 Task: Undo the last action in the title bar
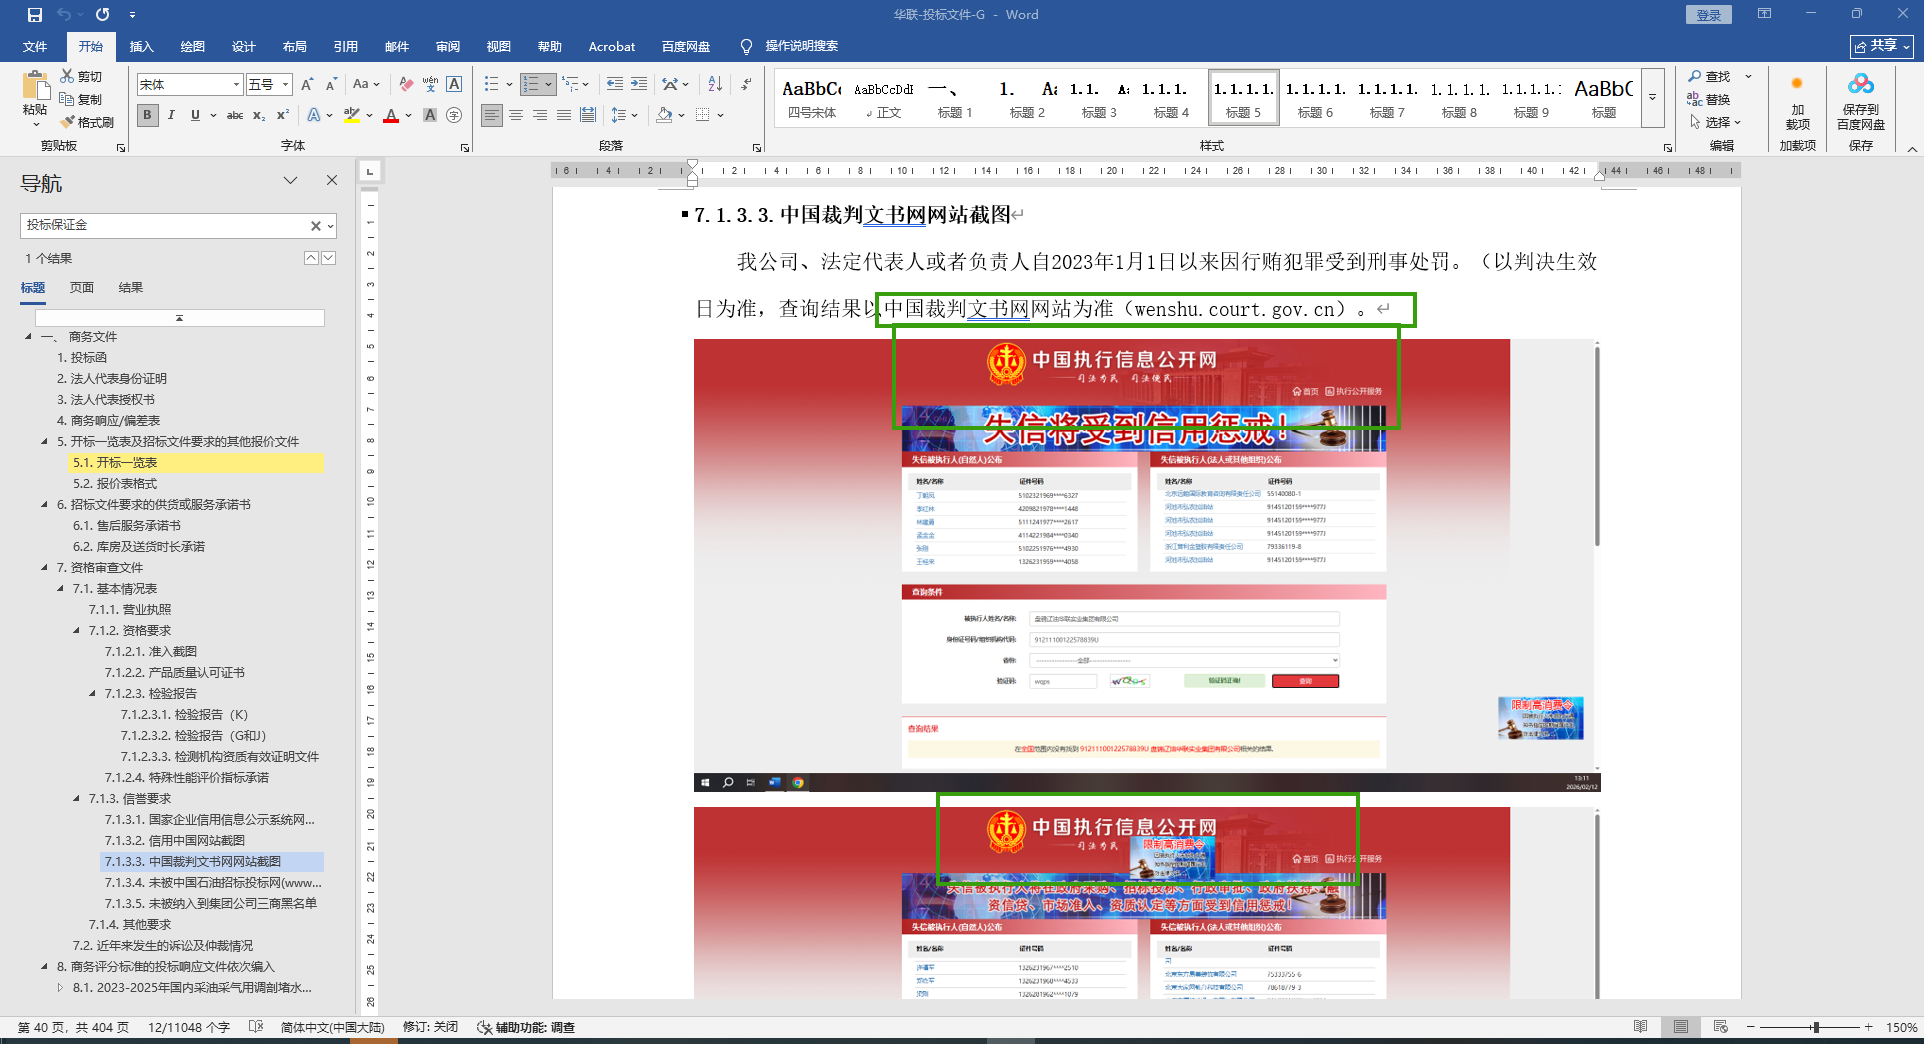(x=64, y=15)
